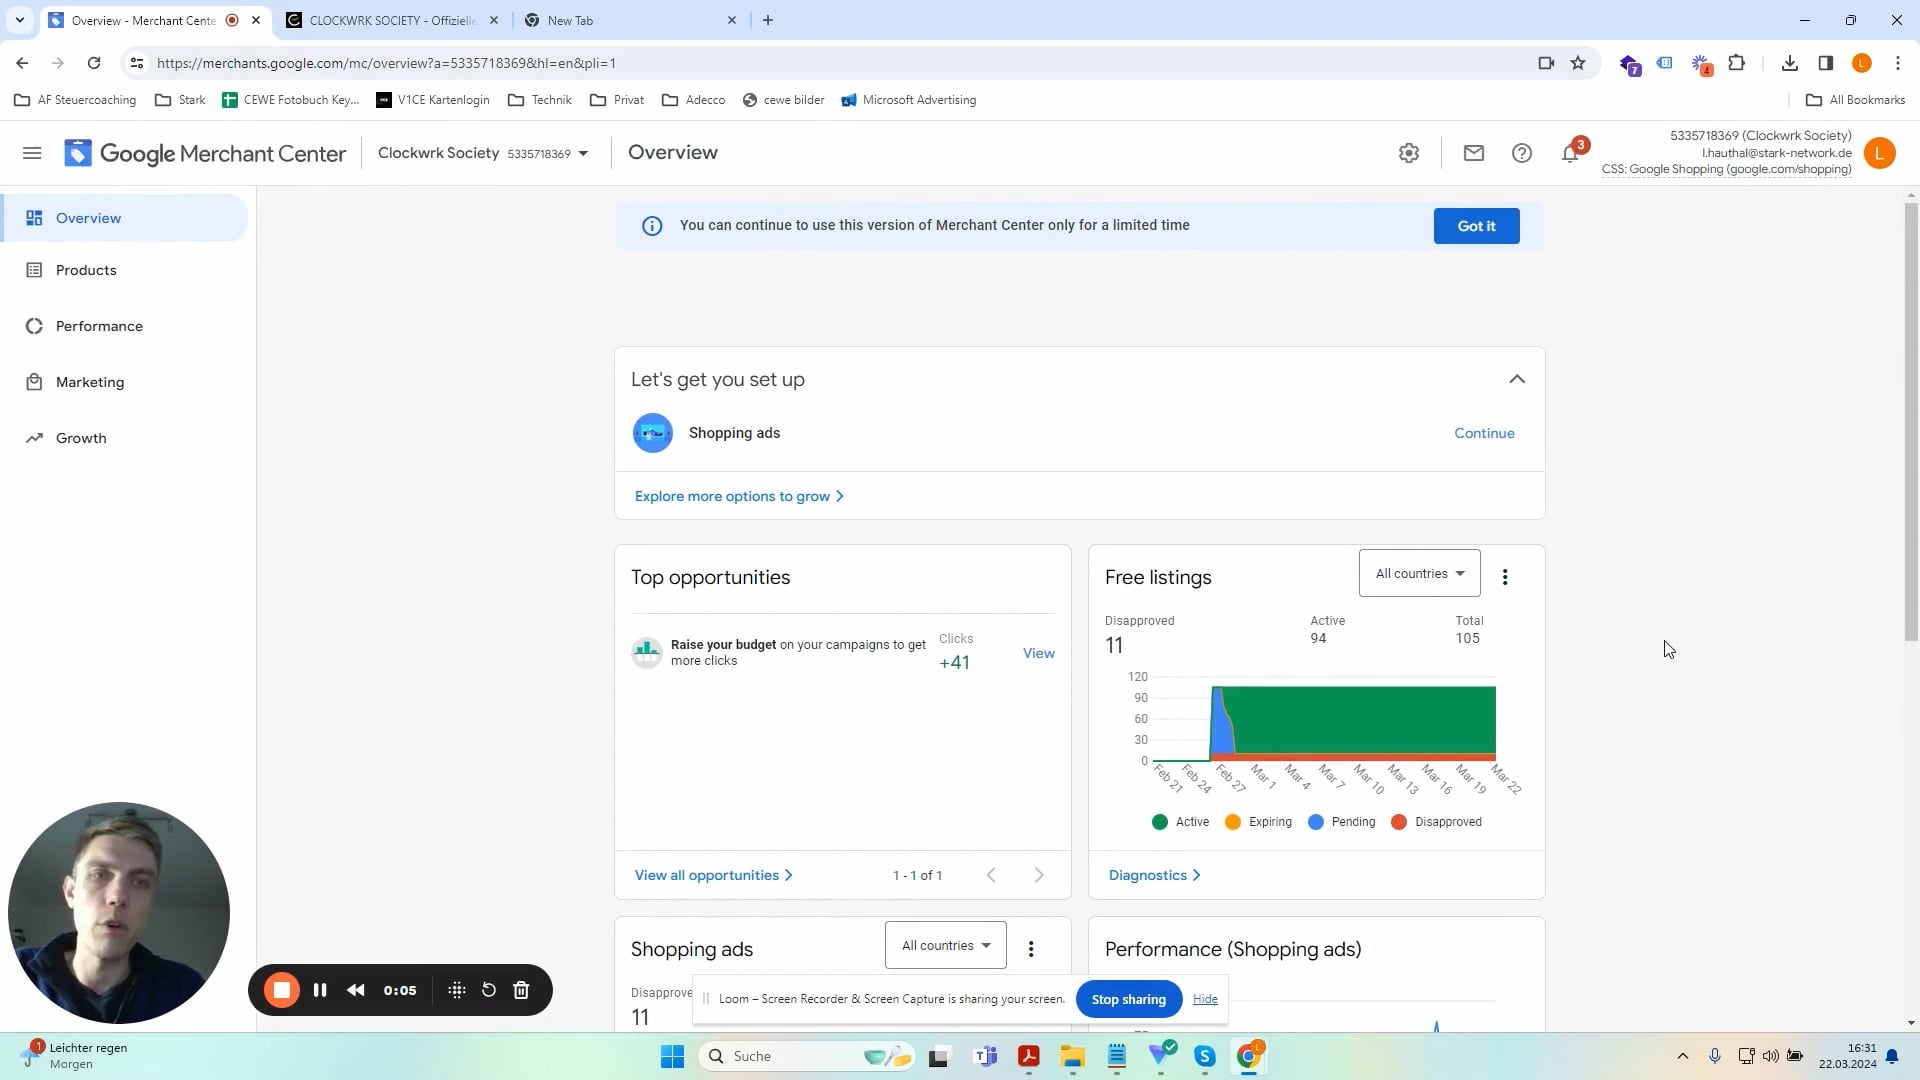The image size is (1920, 1080).
Task: Expand the browser tab search dropdown
Action: [x=19, y=20]
